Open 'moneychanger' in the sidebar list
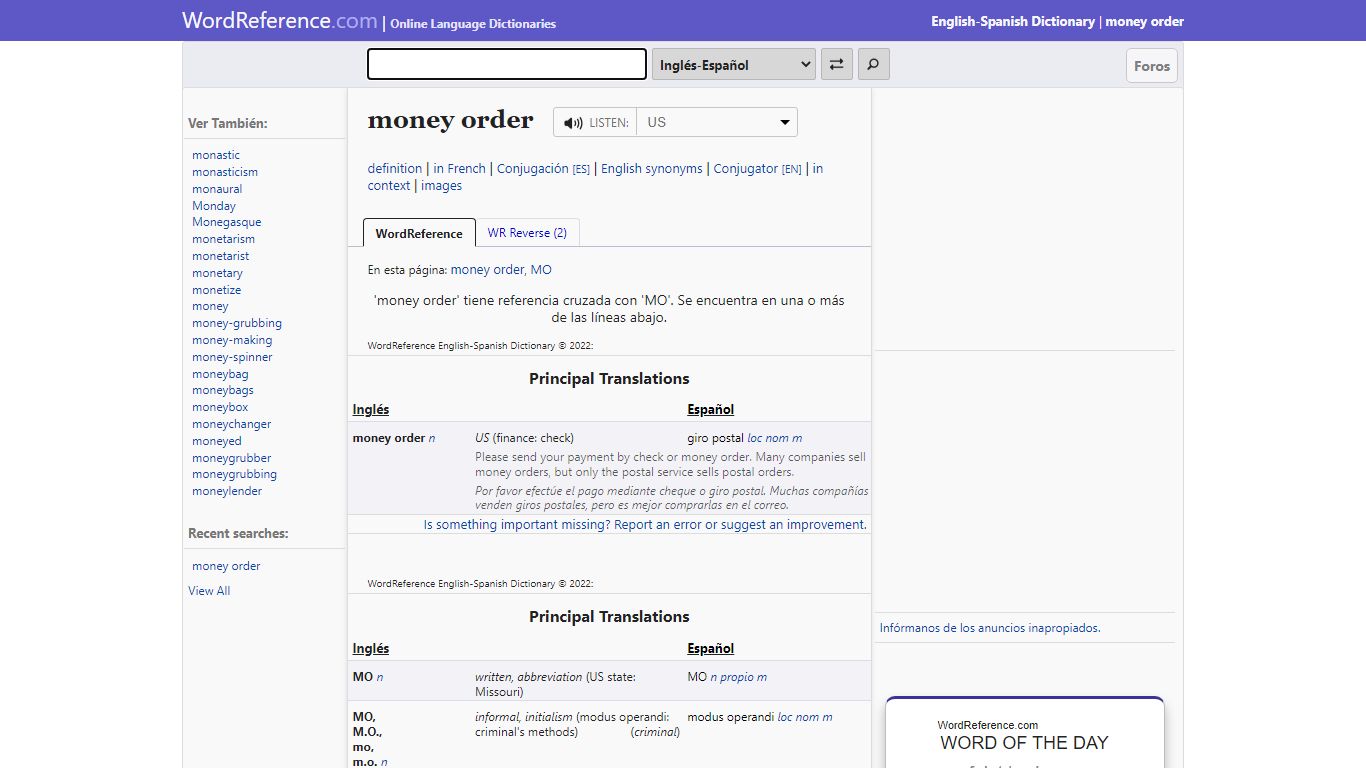 232,424
